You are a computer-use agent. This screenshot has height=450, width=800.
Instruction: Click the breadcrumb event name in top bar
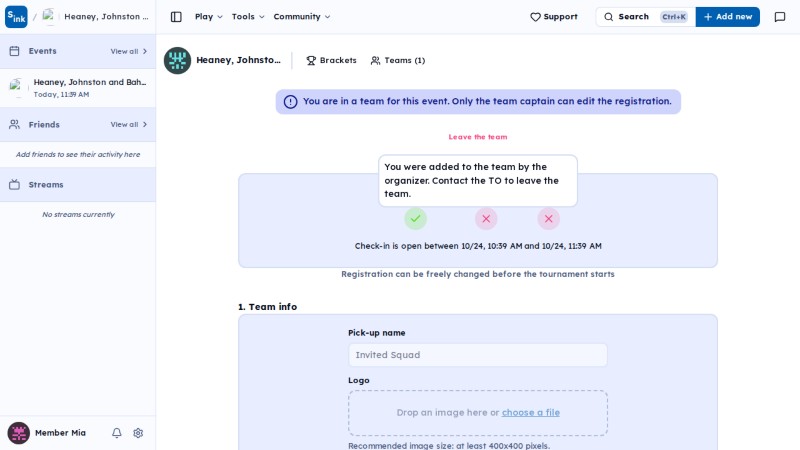(x=106, y=17)
